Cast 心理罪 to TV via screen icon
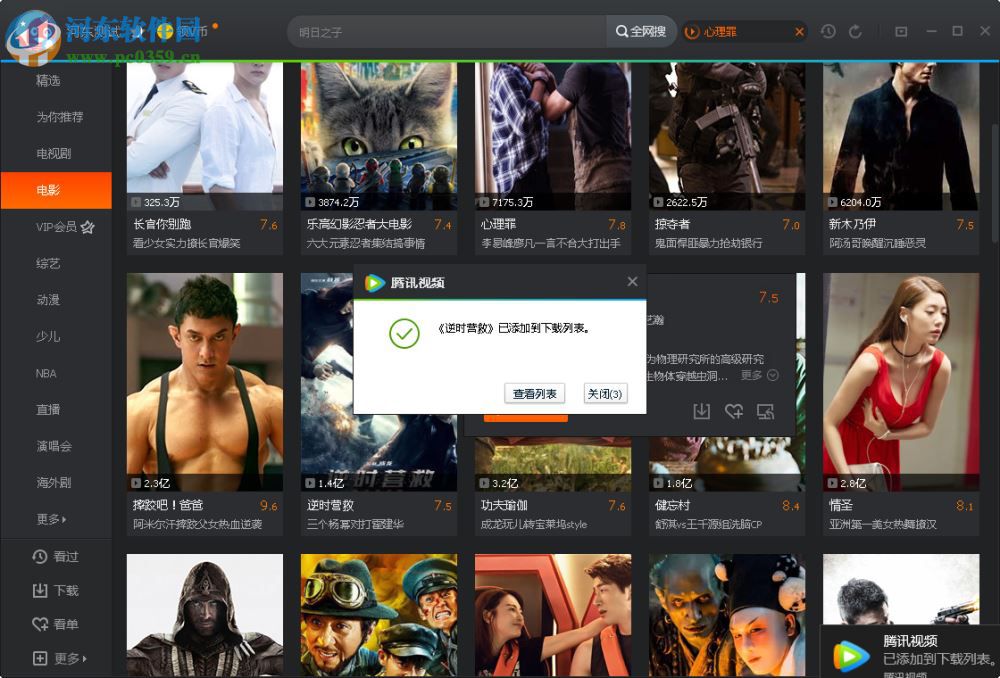 coord(766,411)
